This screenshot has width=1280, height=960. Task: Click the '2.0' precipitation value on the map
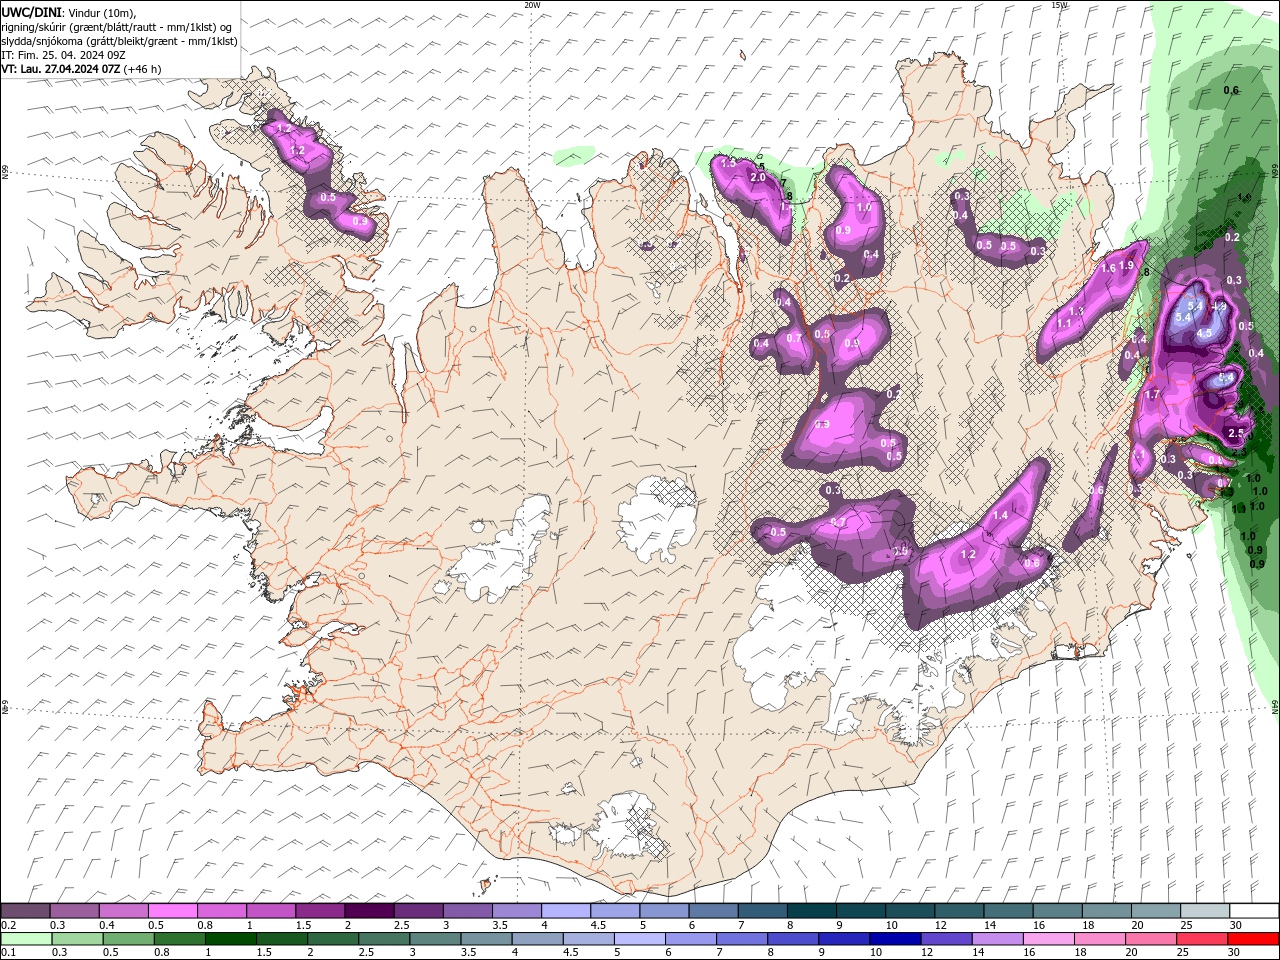[x=758, y=177]
